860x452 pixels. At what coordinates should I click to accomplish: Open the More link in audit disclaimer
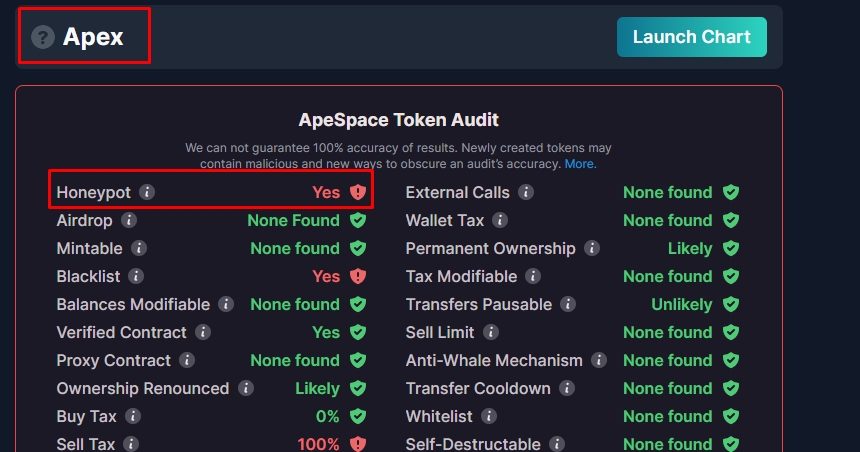(x=580, y=163)
